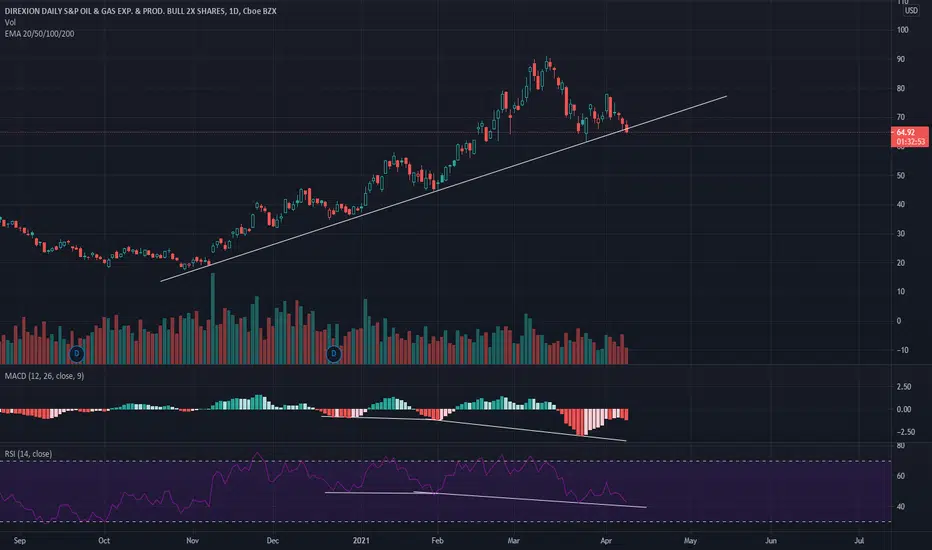Click the 2.50 value on the MACD axis
The height and width of the screenshot is (550, 932).
903,386
